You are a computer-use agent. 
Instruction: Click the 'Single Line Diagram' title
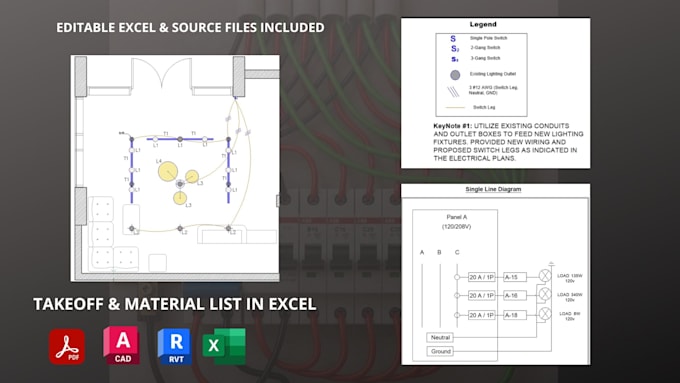point(493,189)
